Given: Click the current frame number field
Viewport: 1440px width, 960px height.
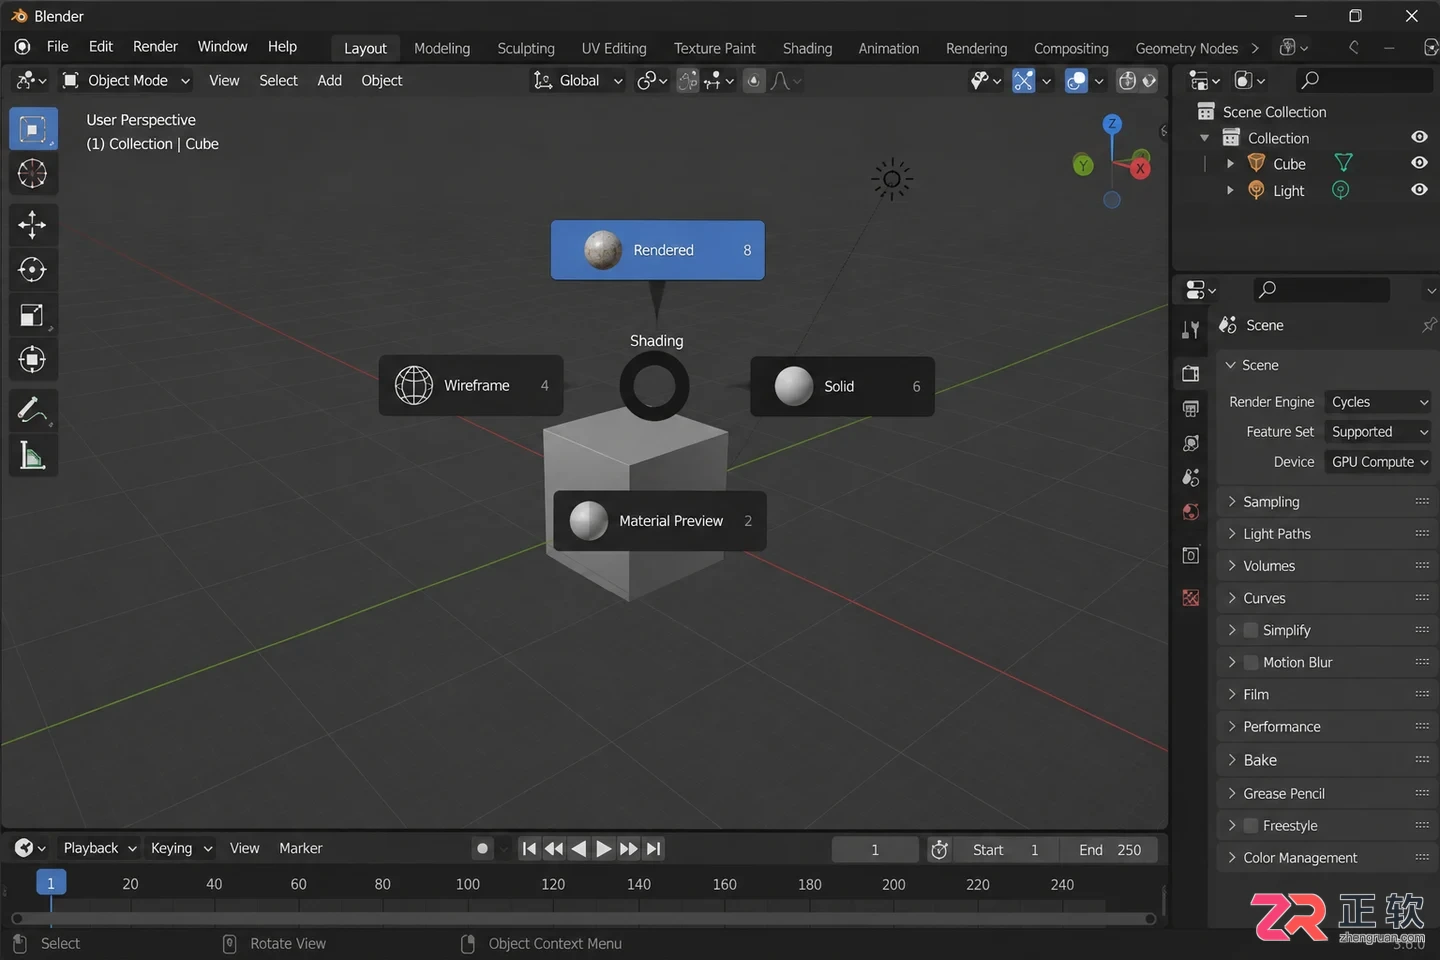Looking at the screenshot, I should click(x=875, y=850).
